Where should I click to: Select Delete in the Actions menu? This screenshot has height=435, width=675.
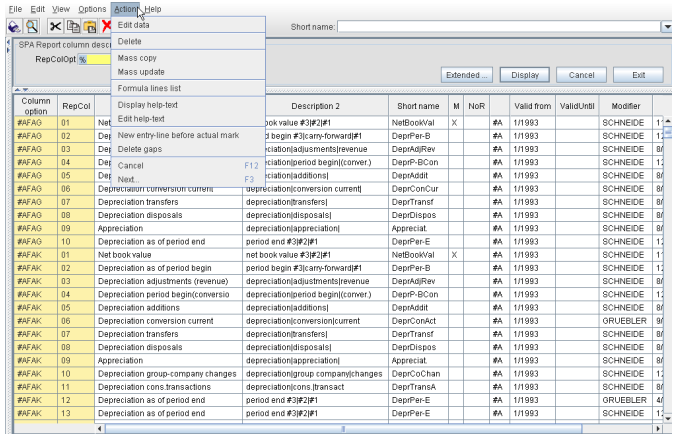188,41
